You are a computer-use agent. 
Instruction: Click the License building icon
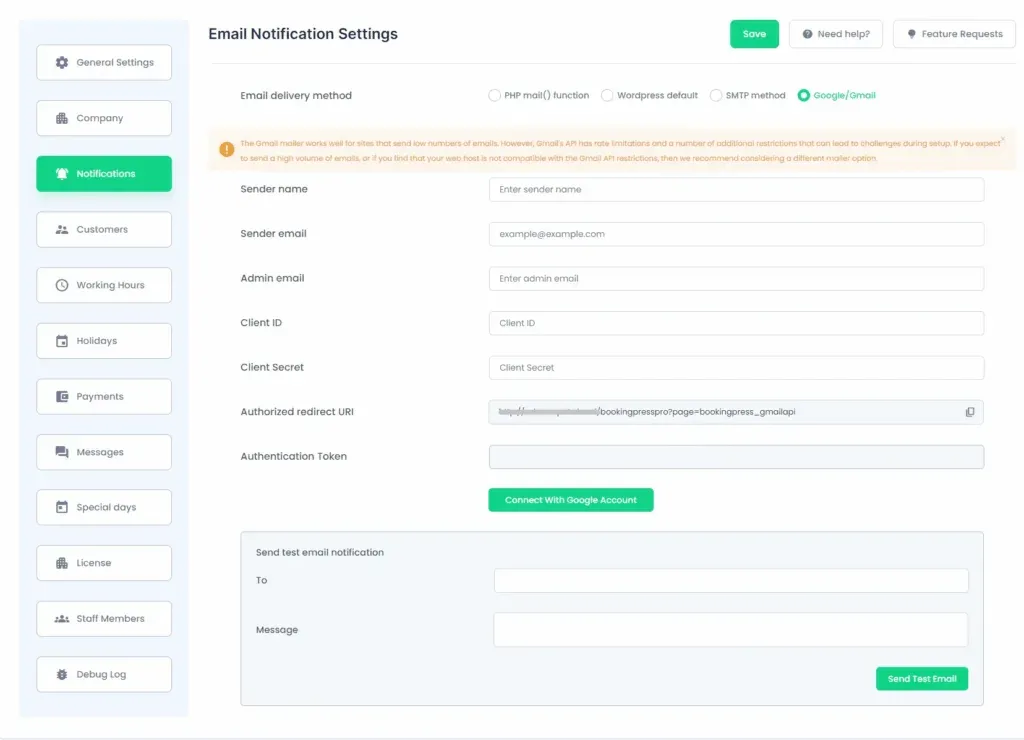click(x=61, y=563)
